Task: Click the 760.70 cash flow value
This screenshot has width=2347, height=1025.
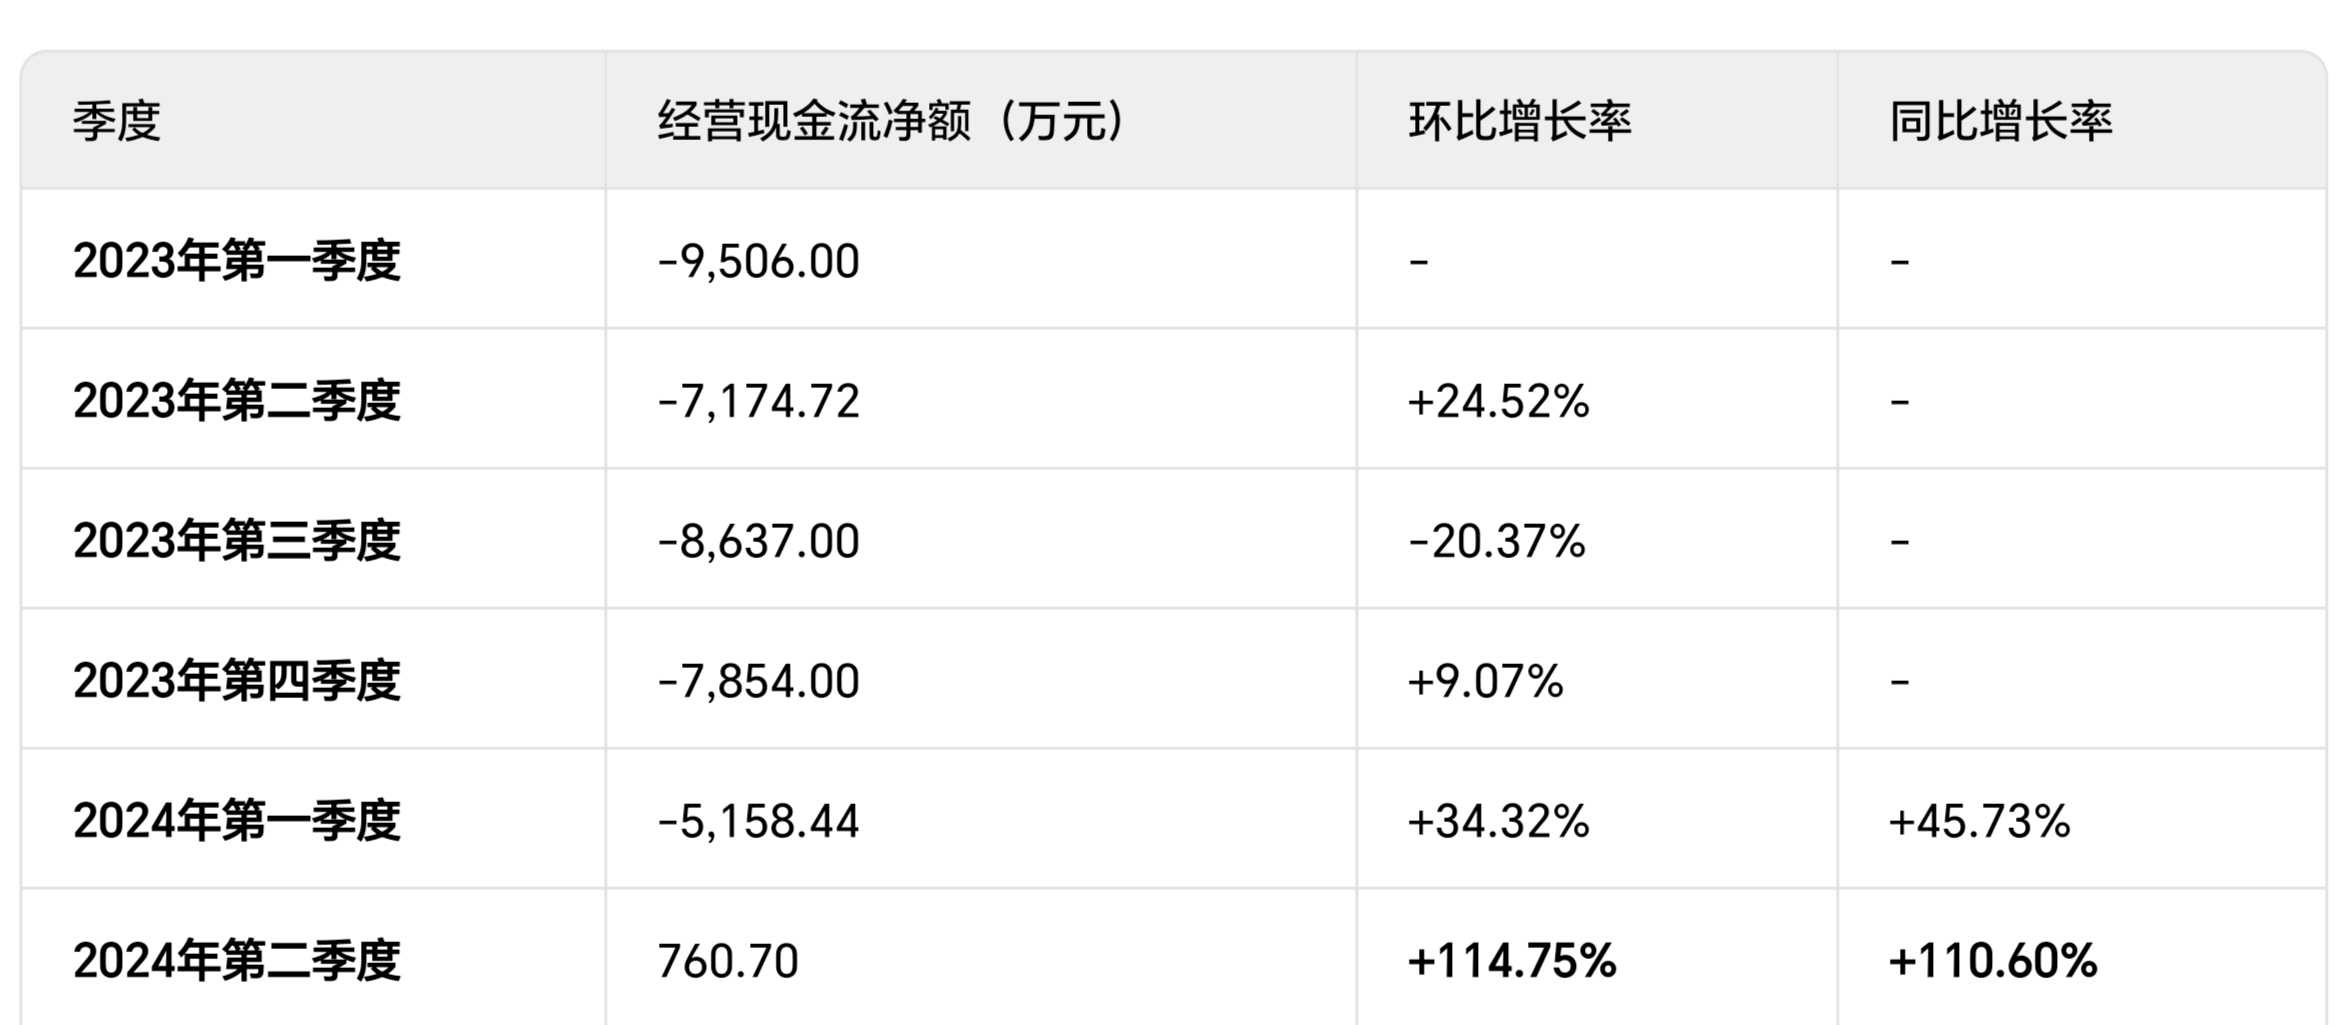Action: click(x=728, y=962)
